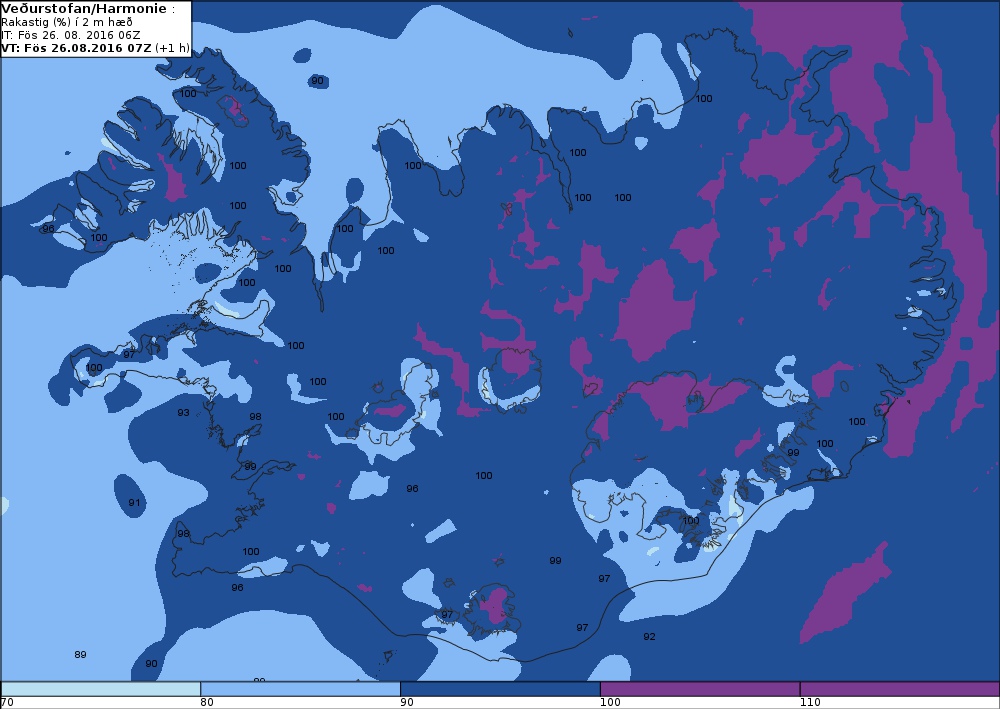Viewport: 1000px width, 709px height.
Task: Click the 'Rakastig (%) í 2 m hæð' line
Action: 66,22
